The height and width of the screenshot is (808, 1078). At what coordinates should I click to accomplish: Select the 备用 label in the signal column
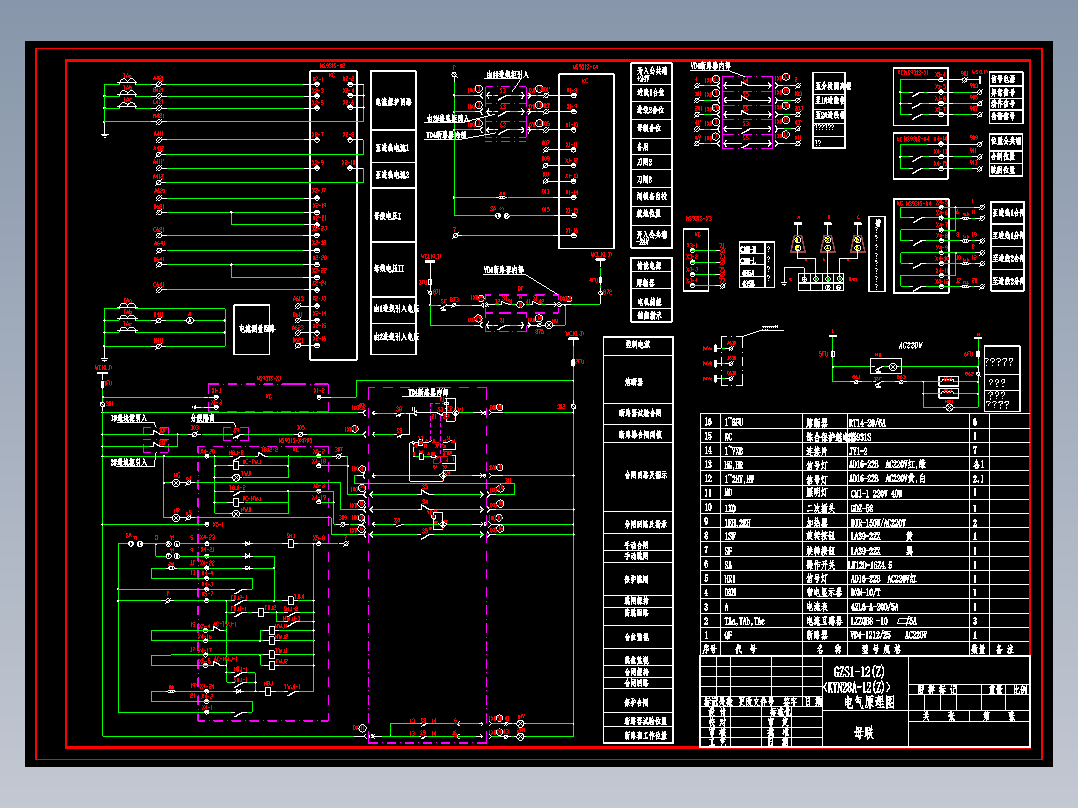[643, 146]
